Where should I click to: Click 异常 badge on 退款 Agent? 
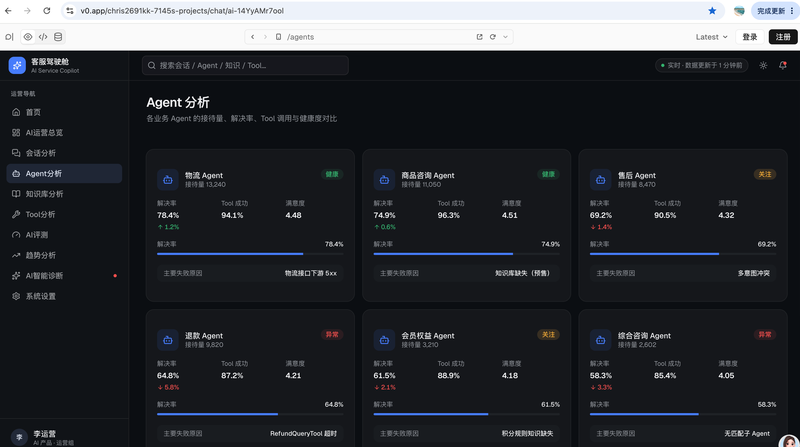pyautogui.click(x=332, y=335)
